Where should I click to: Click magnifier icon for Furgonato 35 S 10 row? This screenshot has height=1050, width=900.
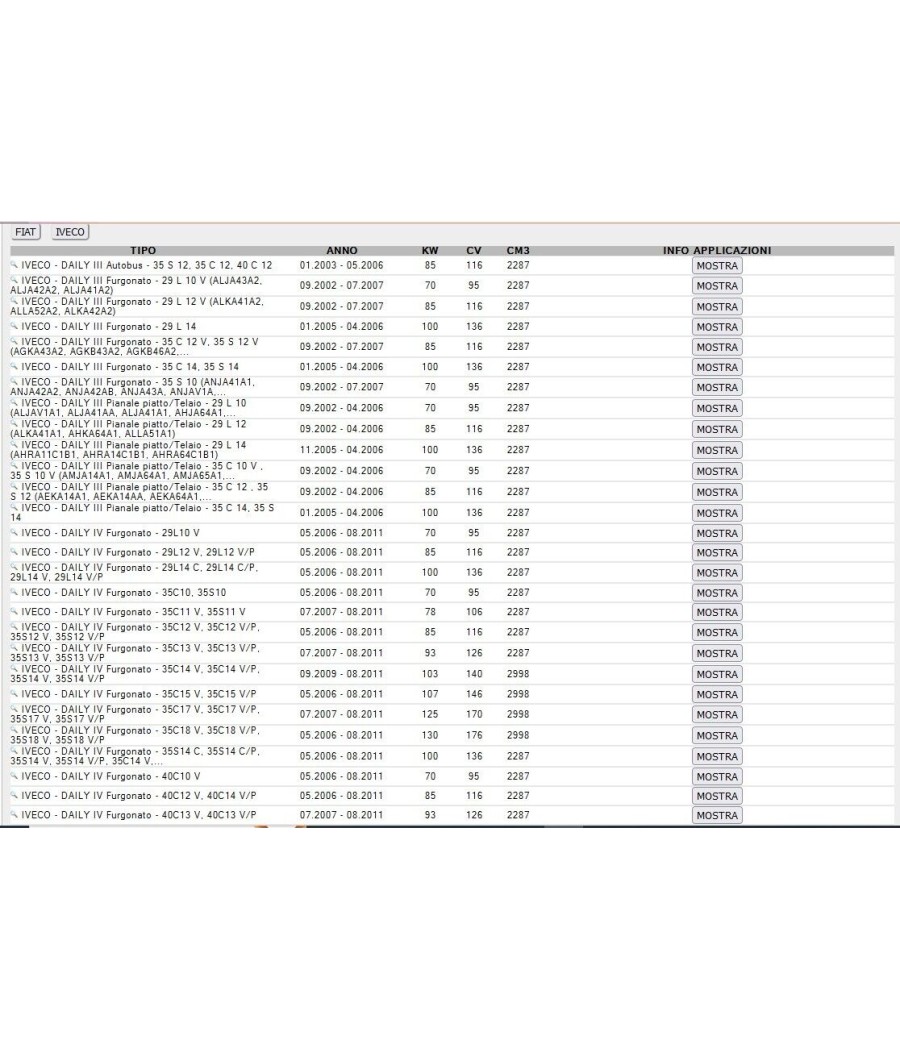click(x=14, y=381)
